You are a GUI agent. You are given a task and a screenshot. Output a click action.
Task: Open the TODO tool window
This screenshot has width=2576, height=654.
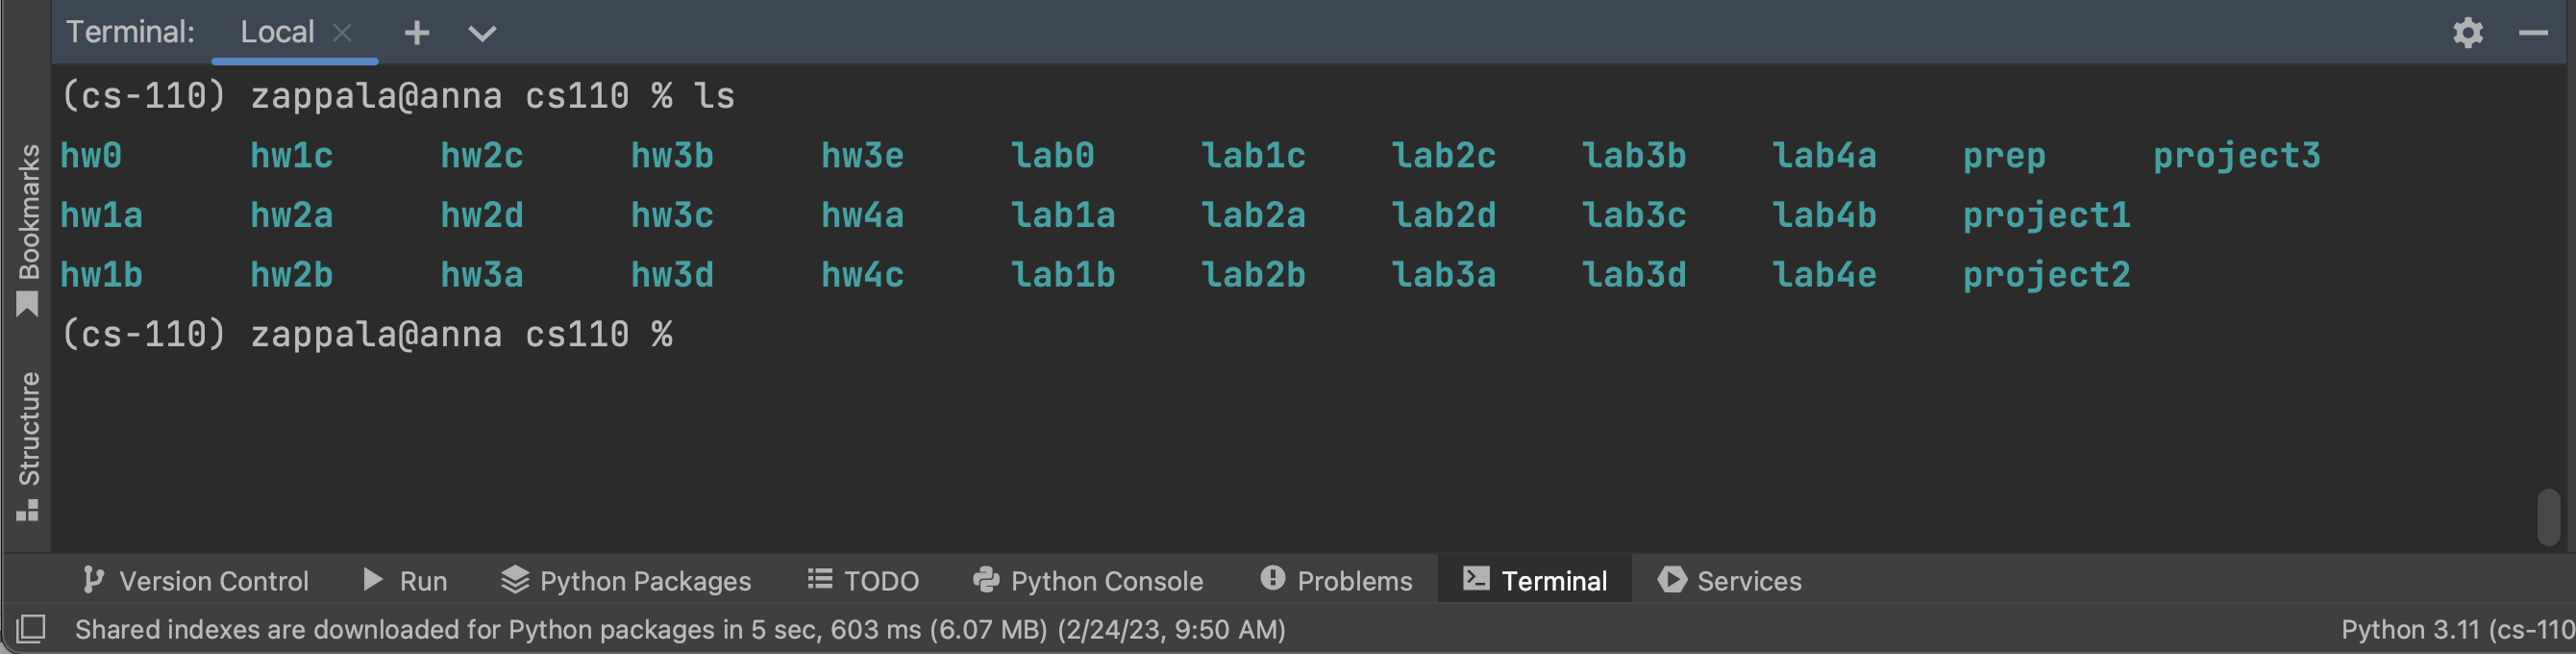[x=862, y=580]
